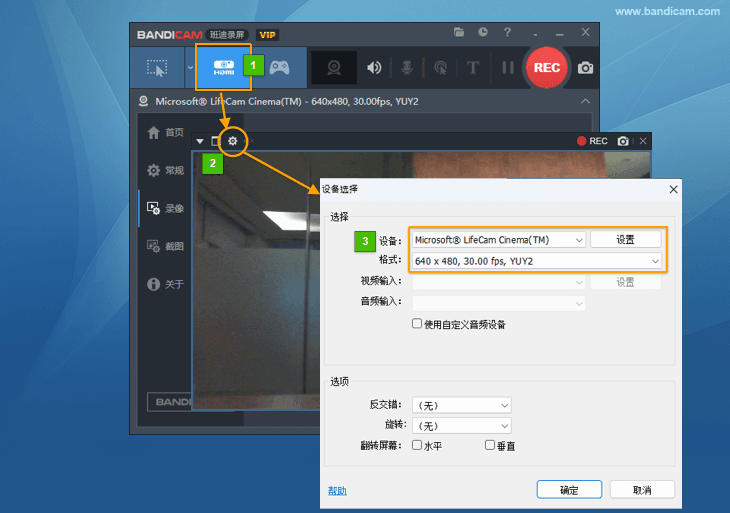Viewport: 730px width, 513px height.
Task: Open the output folder icon
Action: pyautogui.click(x=459, y=32)
